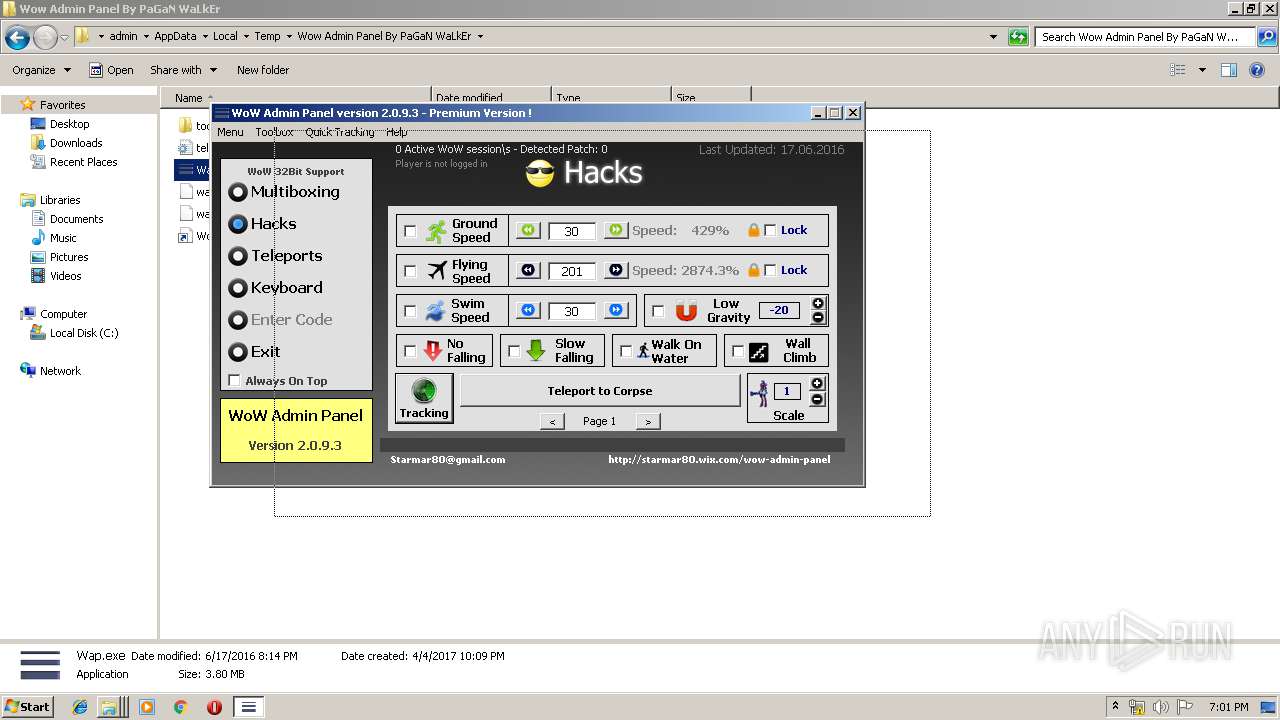
Task: Click the Low Gravity magnet icon
Action: tap(686, 311)
